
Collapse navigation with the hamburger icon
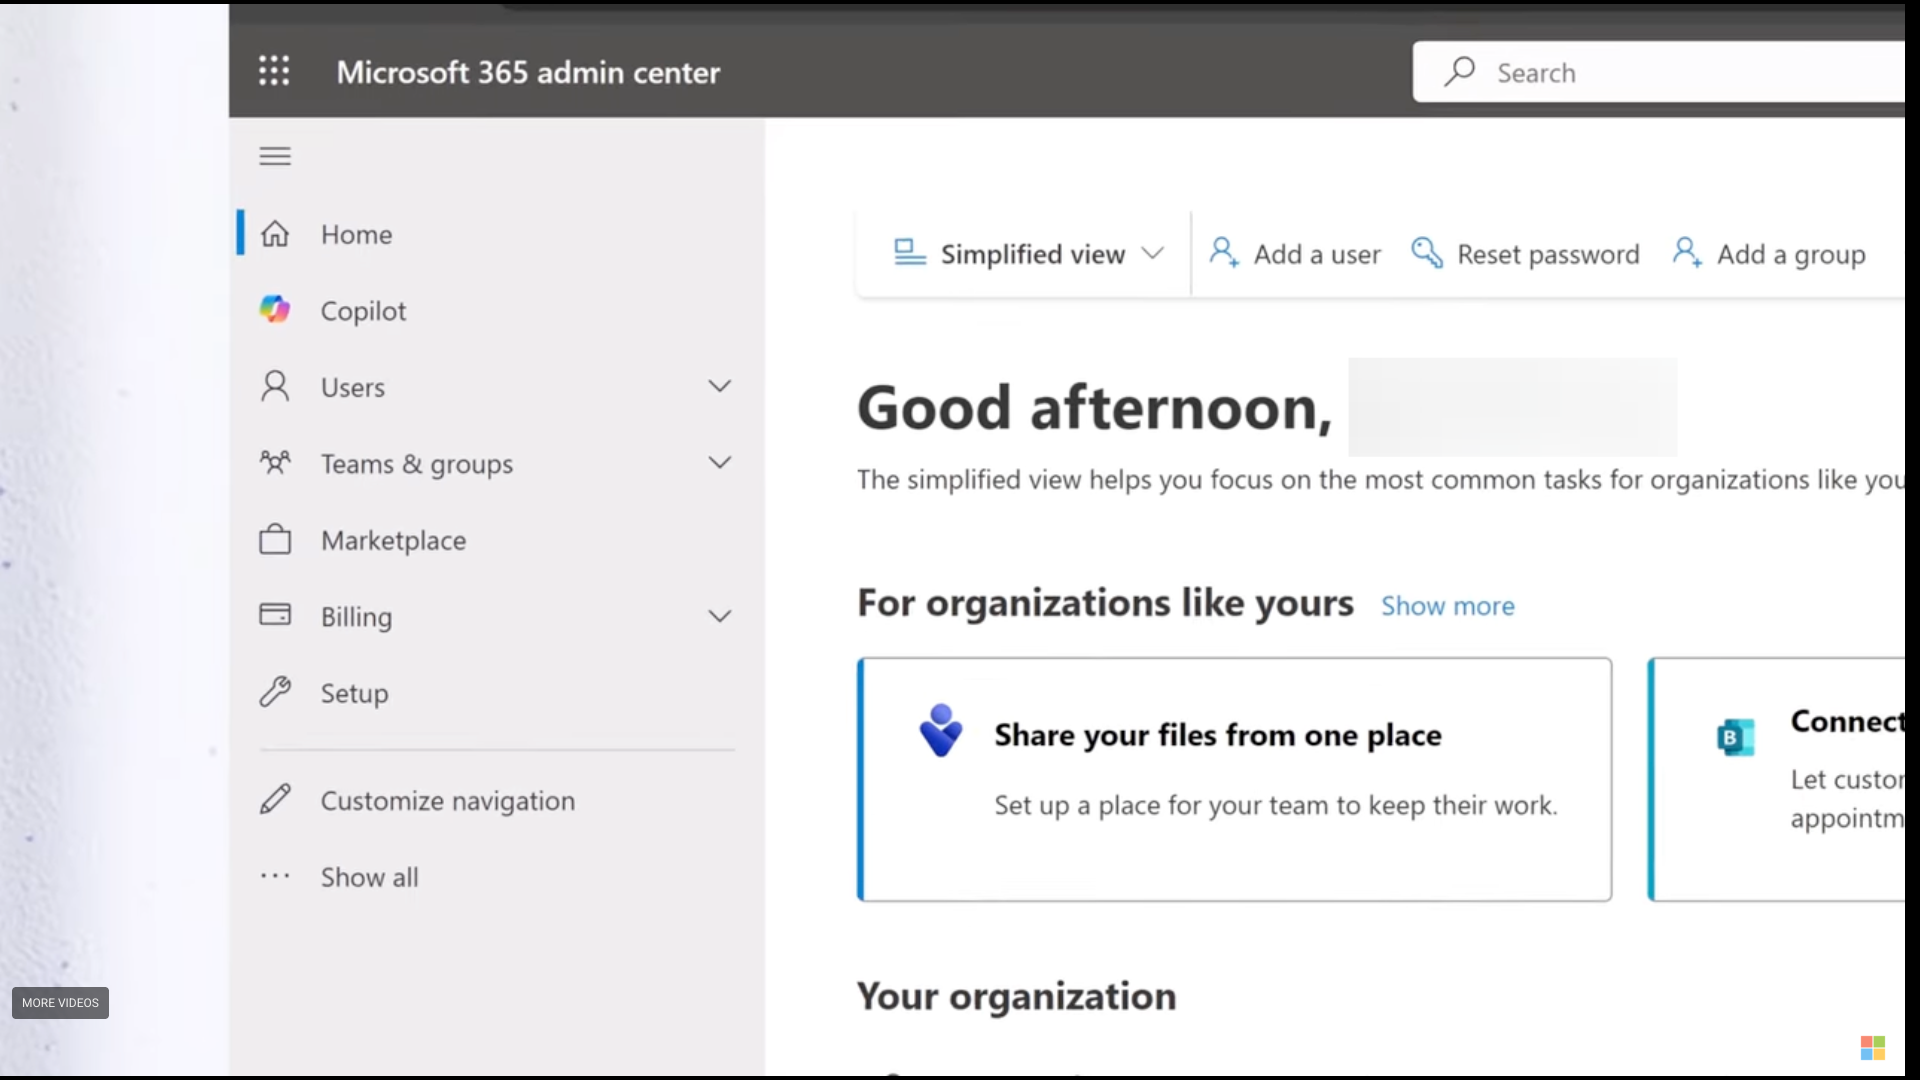(275, 156)
